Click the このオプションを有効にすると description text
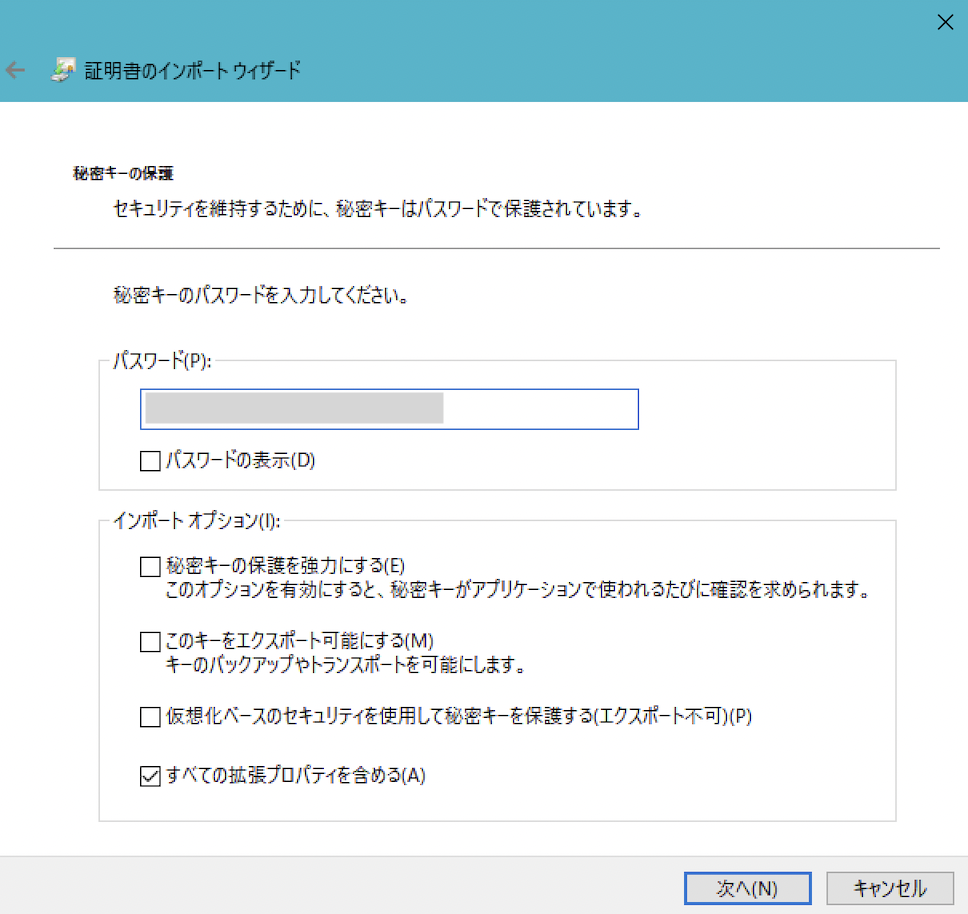This screenshot has height=914, width=968. coord(515,590)
